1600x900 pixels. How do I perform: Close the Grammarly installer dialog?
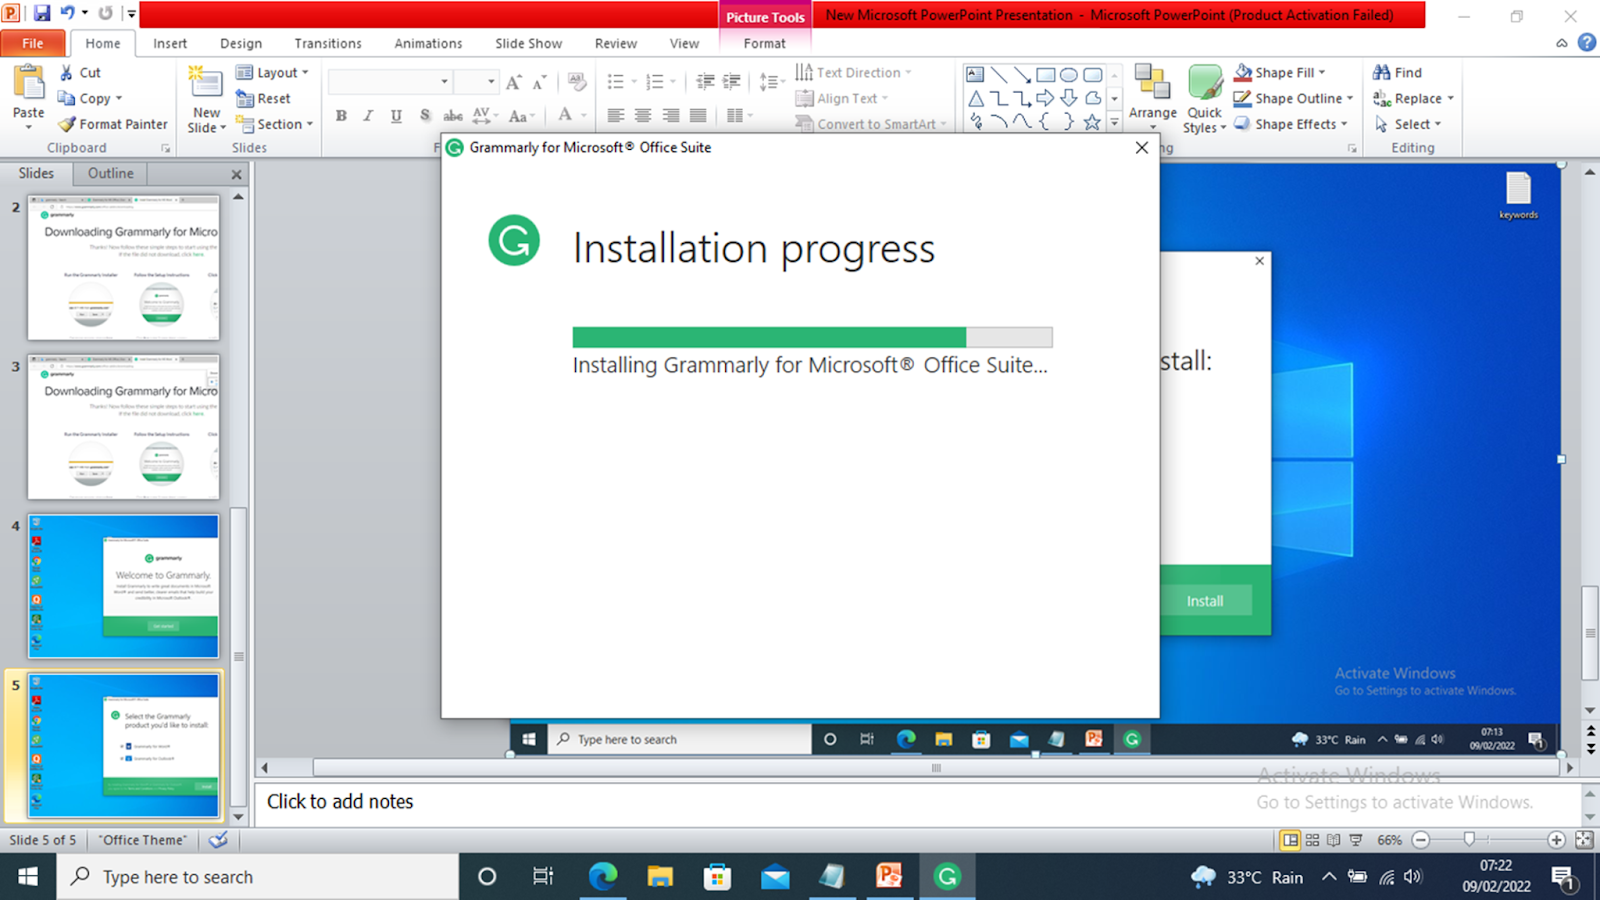(1142, 147)
